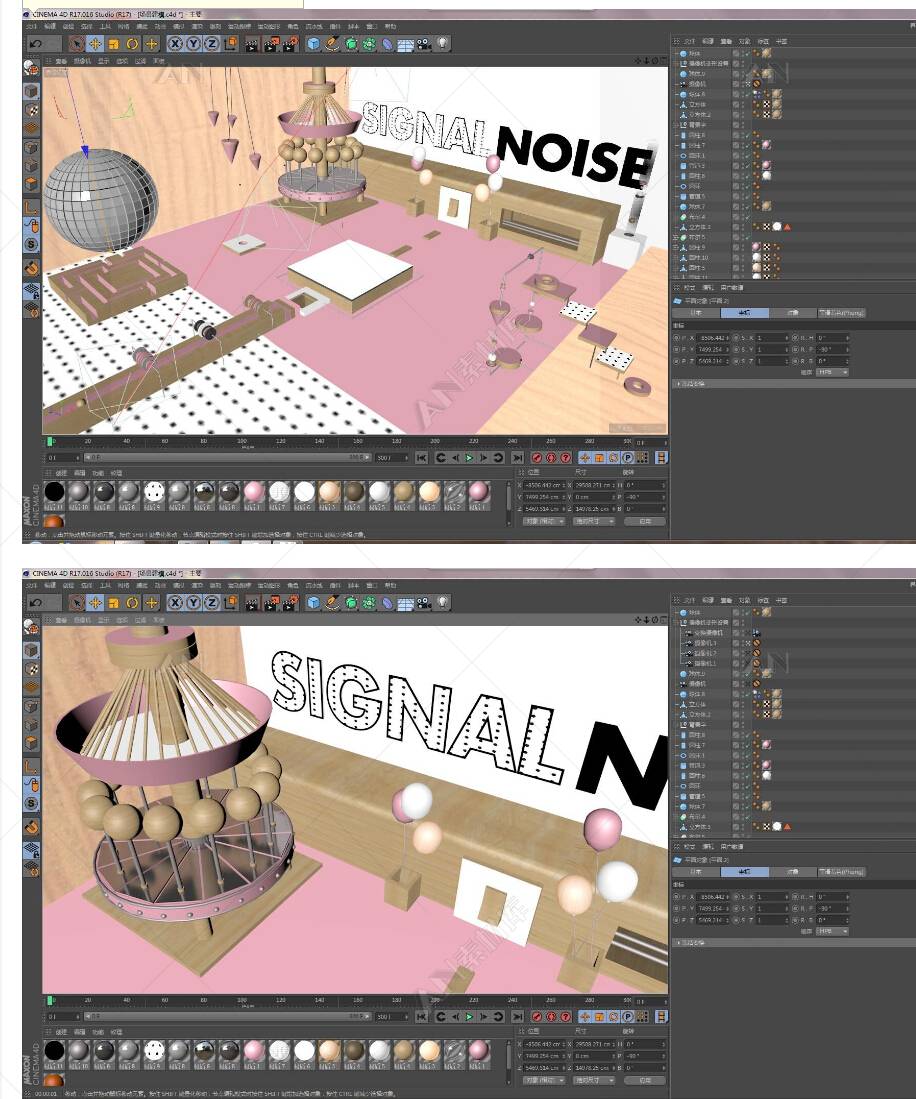Toggle the X axis lock in the upper toolbar
The height and width of the screenshot is (1099, 916).
175,43
